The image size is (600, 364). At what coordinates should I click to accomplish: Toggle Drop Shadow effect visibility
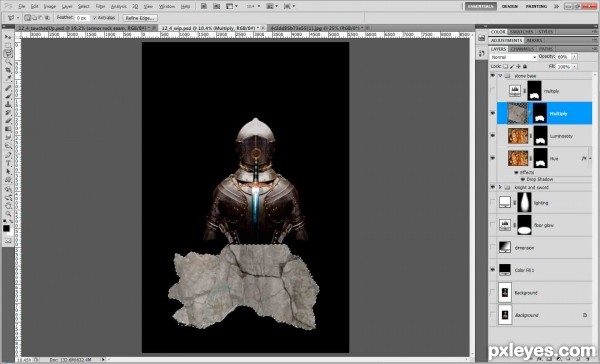[x=523, y=179]
